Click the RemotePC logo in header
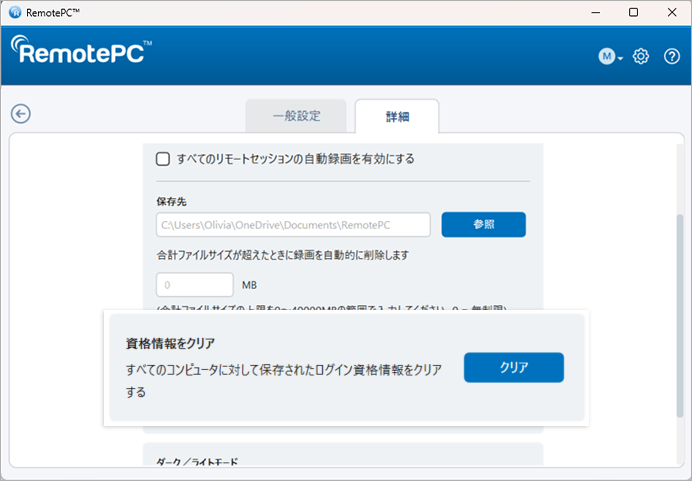The image size is (692, 481). coord(81,50)
